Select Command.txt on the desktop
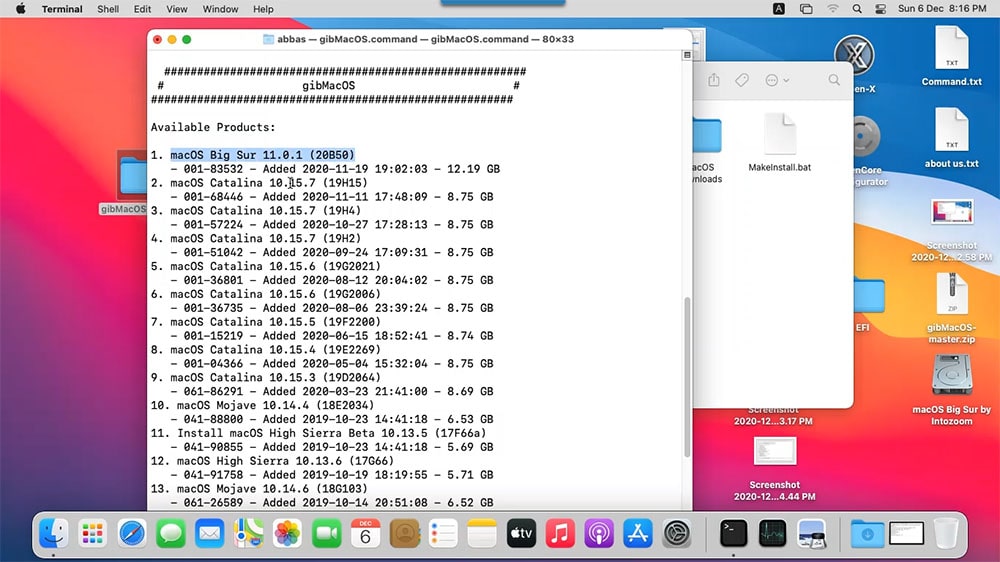 951,56
